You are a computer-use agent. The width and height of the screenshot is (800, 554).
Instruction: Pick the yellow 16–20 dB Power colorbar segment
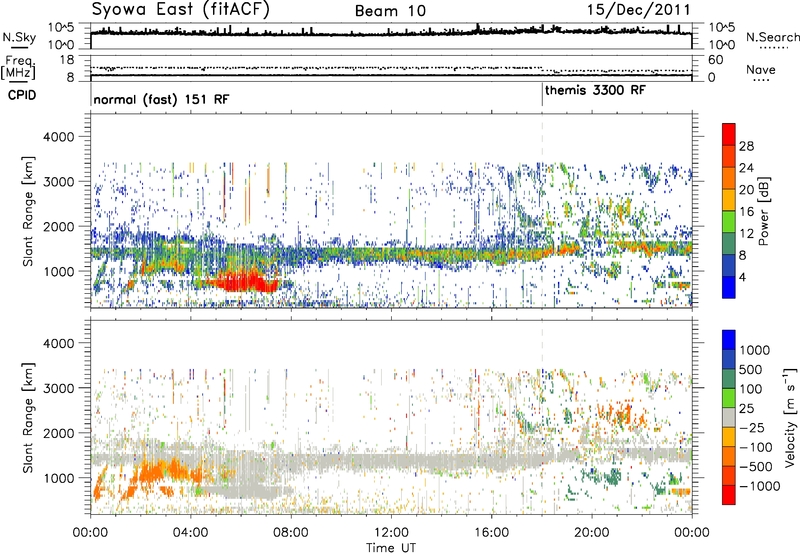(x=729, y=200)
